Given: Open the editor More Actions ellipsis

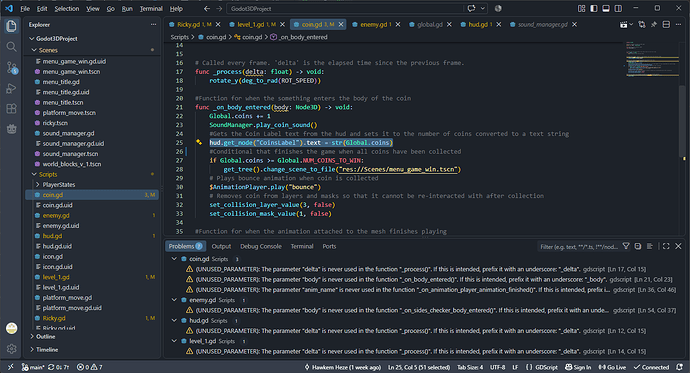Looking at the screenshot, I should click(x=678, y=25).
